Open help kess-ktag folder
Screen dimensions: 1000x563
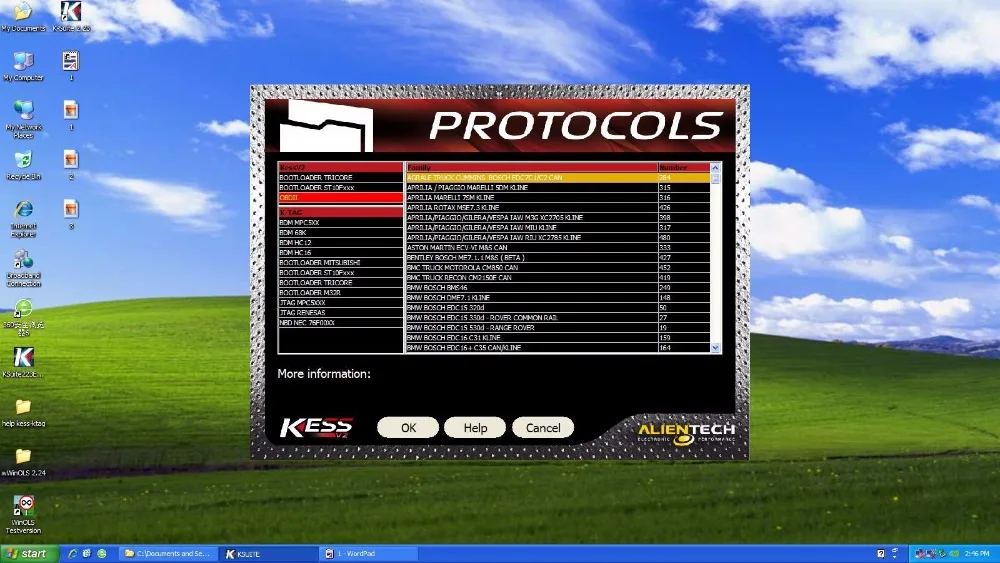24,413
